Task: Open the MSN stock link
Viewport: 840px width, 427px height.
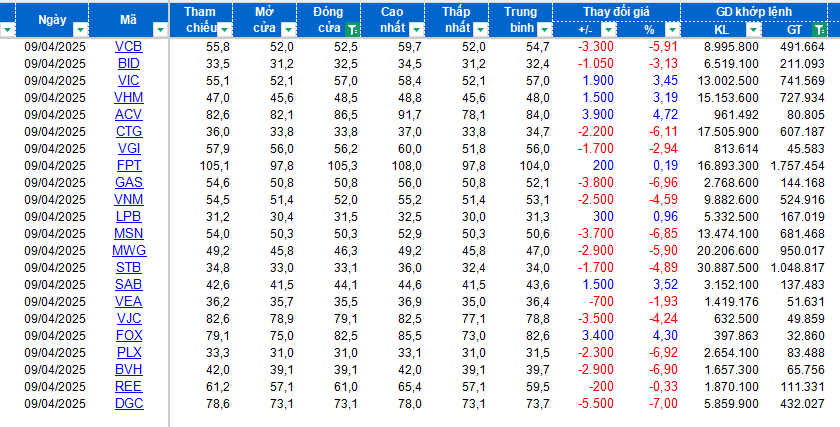Action: (129, 234)
